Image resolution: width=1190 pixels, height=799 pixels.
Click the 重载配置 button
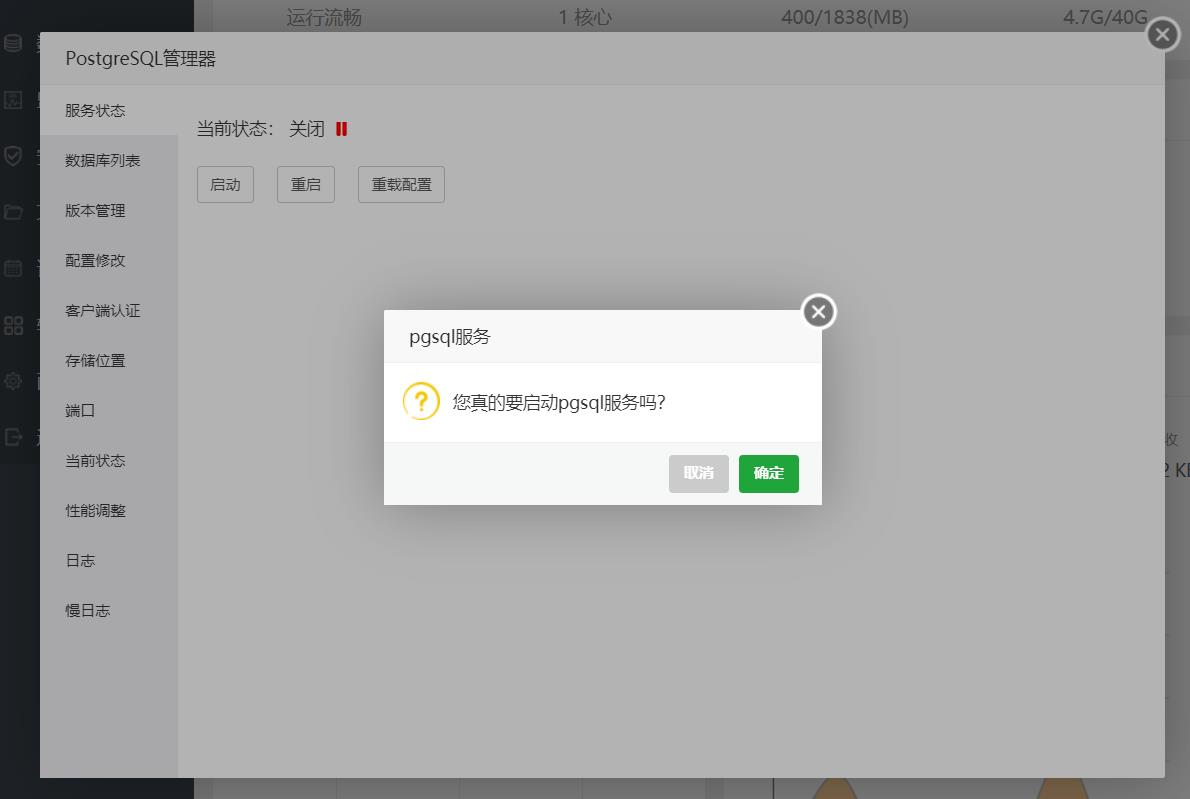click(401, 184)
